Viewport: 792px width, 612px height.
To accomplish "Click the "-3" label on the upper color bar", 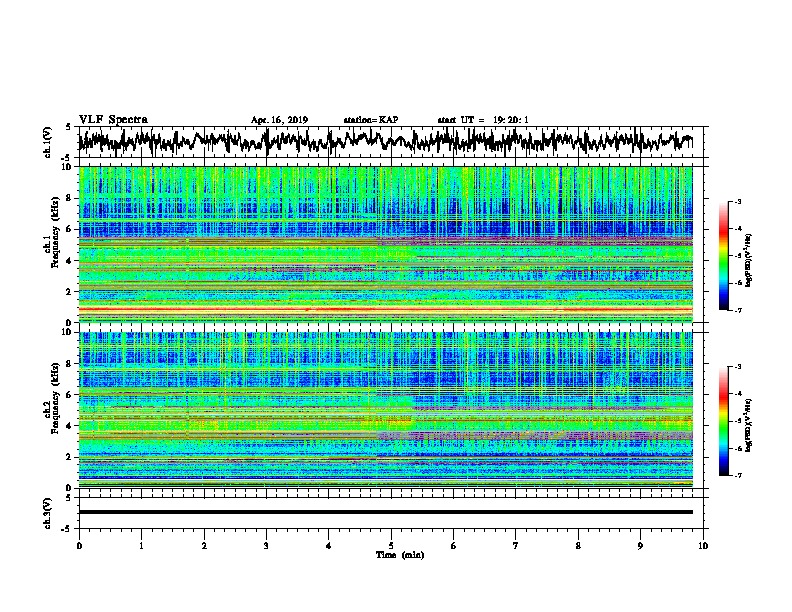I will 737,201.
